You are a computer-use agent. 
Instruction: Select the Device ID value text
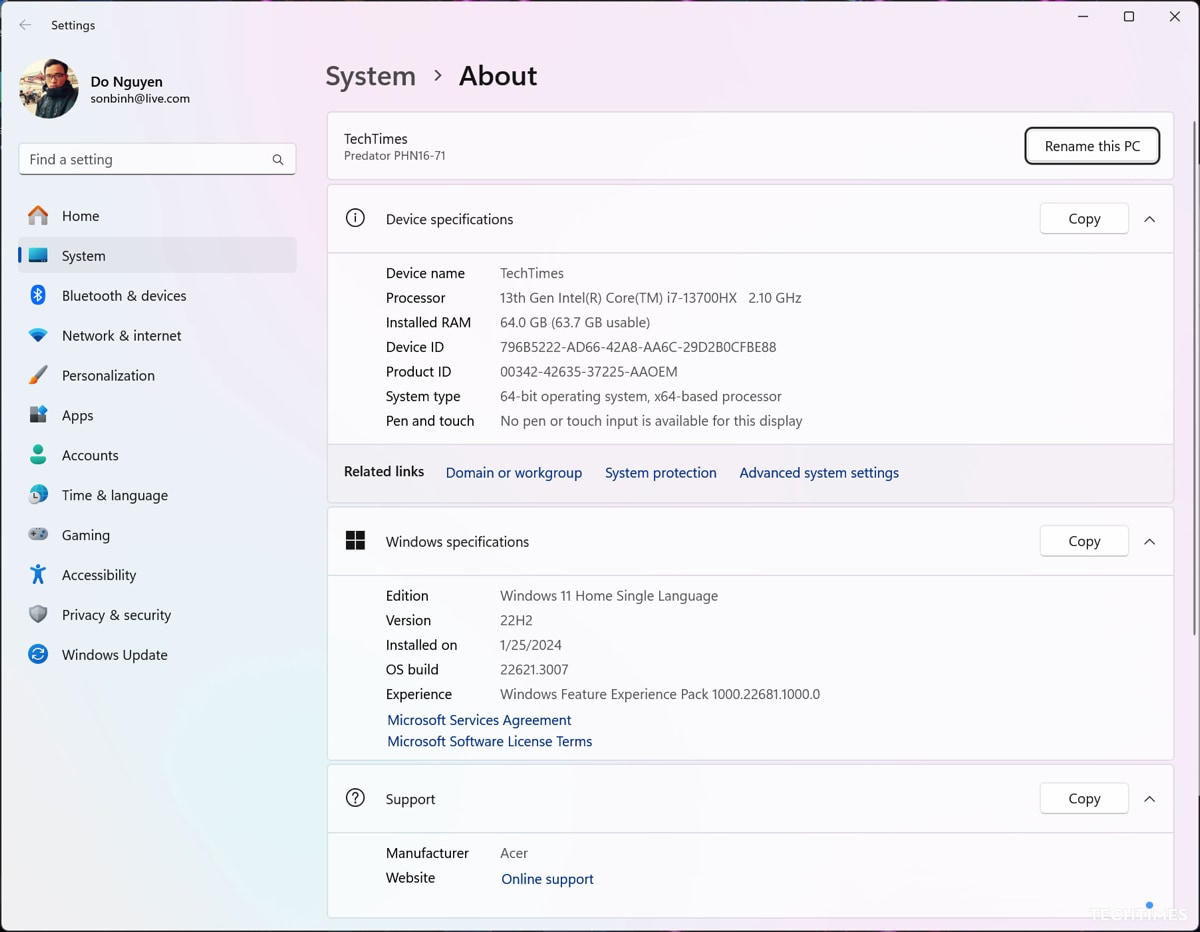pos(638,347)
